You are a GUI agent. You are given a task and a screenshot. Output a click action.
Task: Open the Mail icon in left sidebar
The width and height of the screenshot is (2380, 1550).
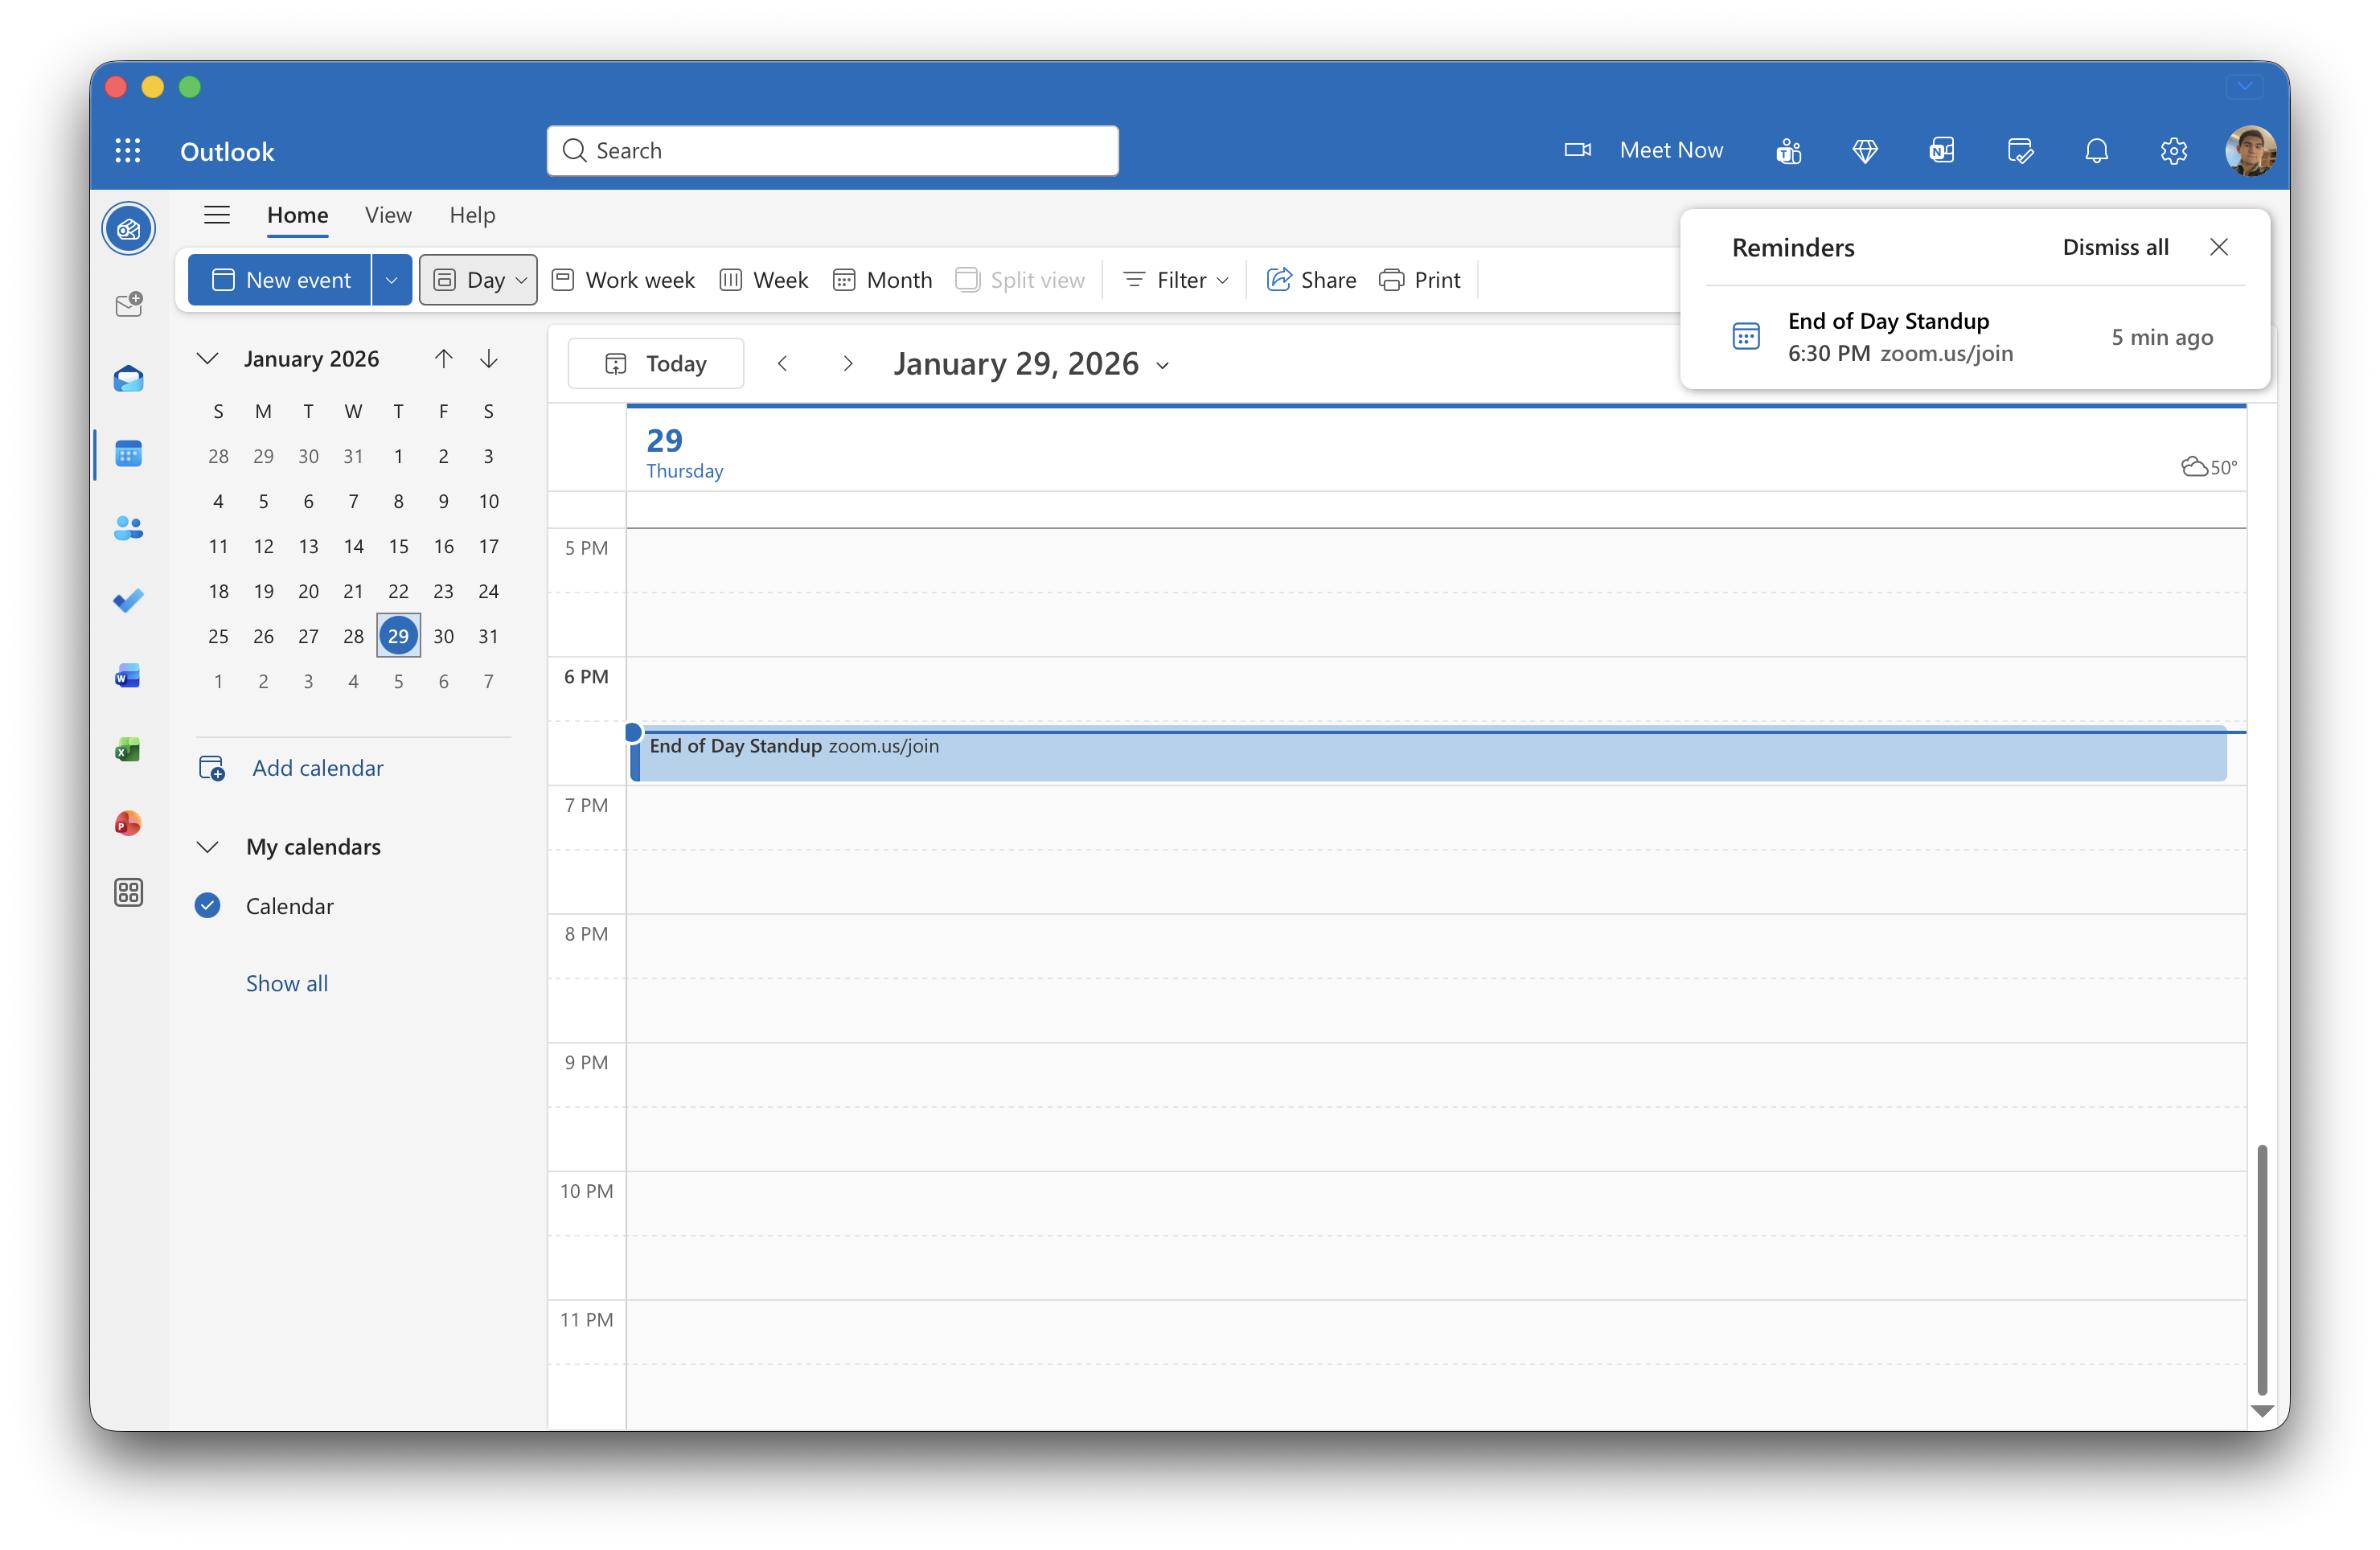[x=128, y=379]
